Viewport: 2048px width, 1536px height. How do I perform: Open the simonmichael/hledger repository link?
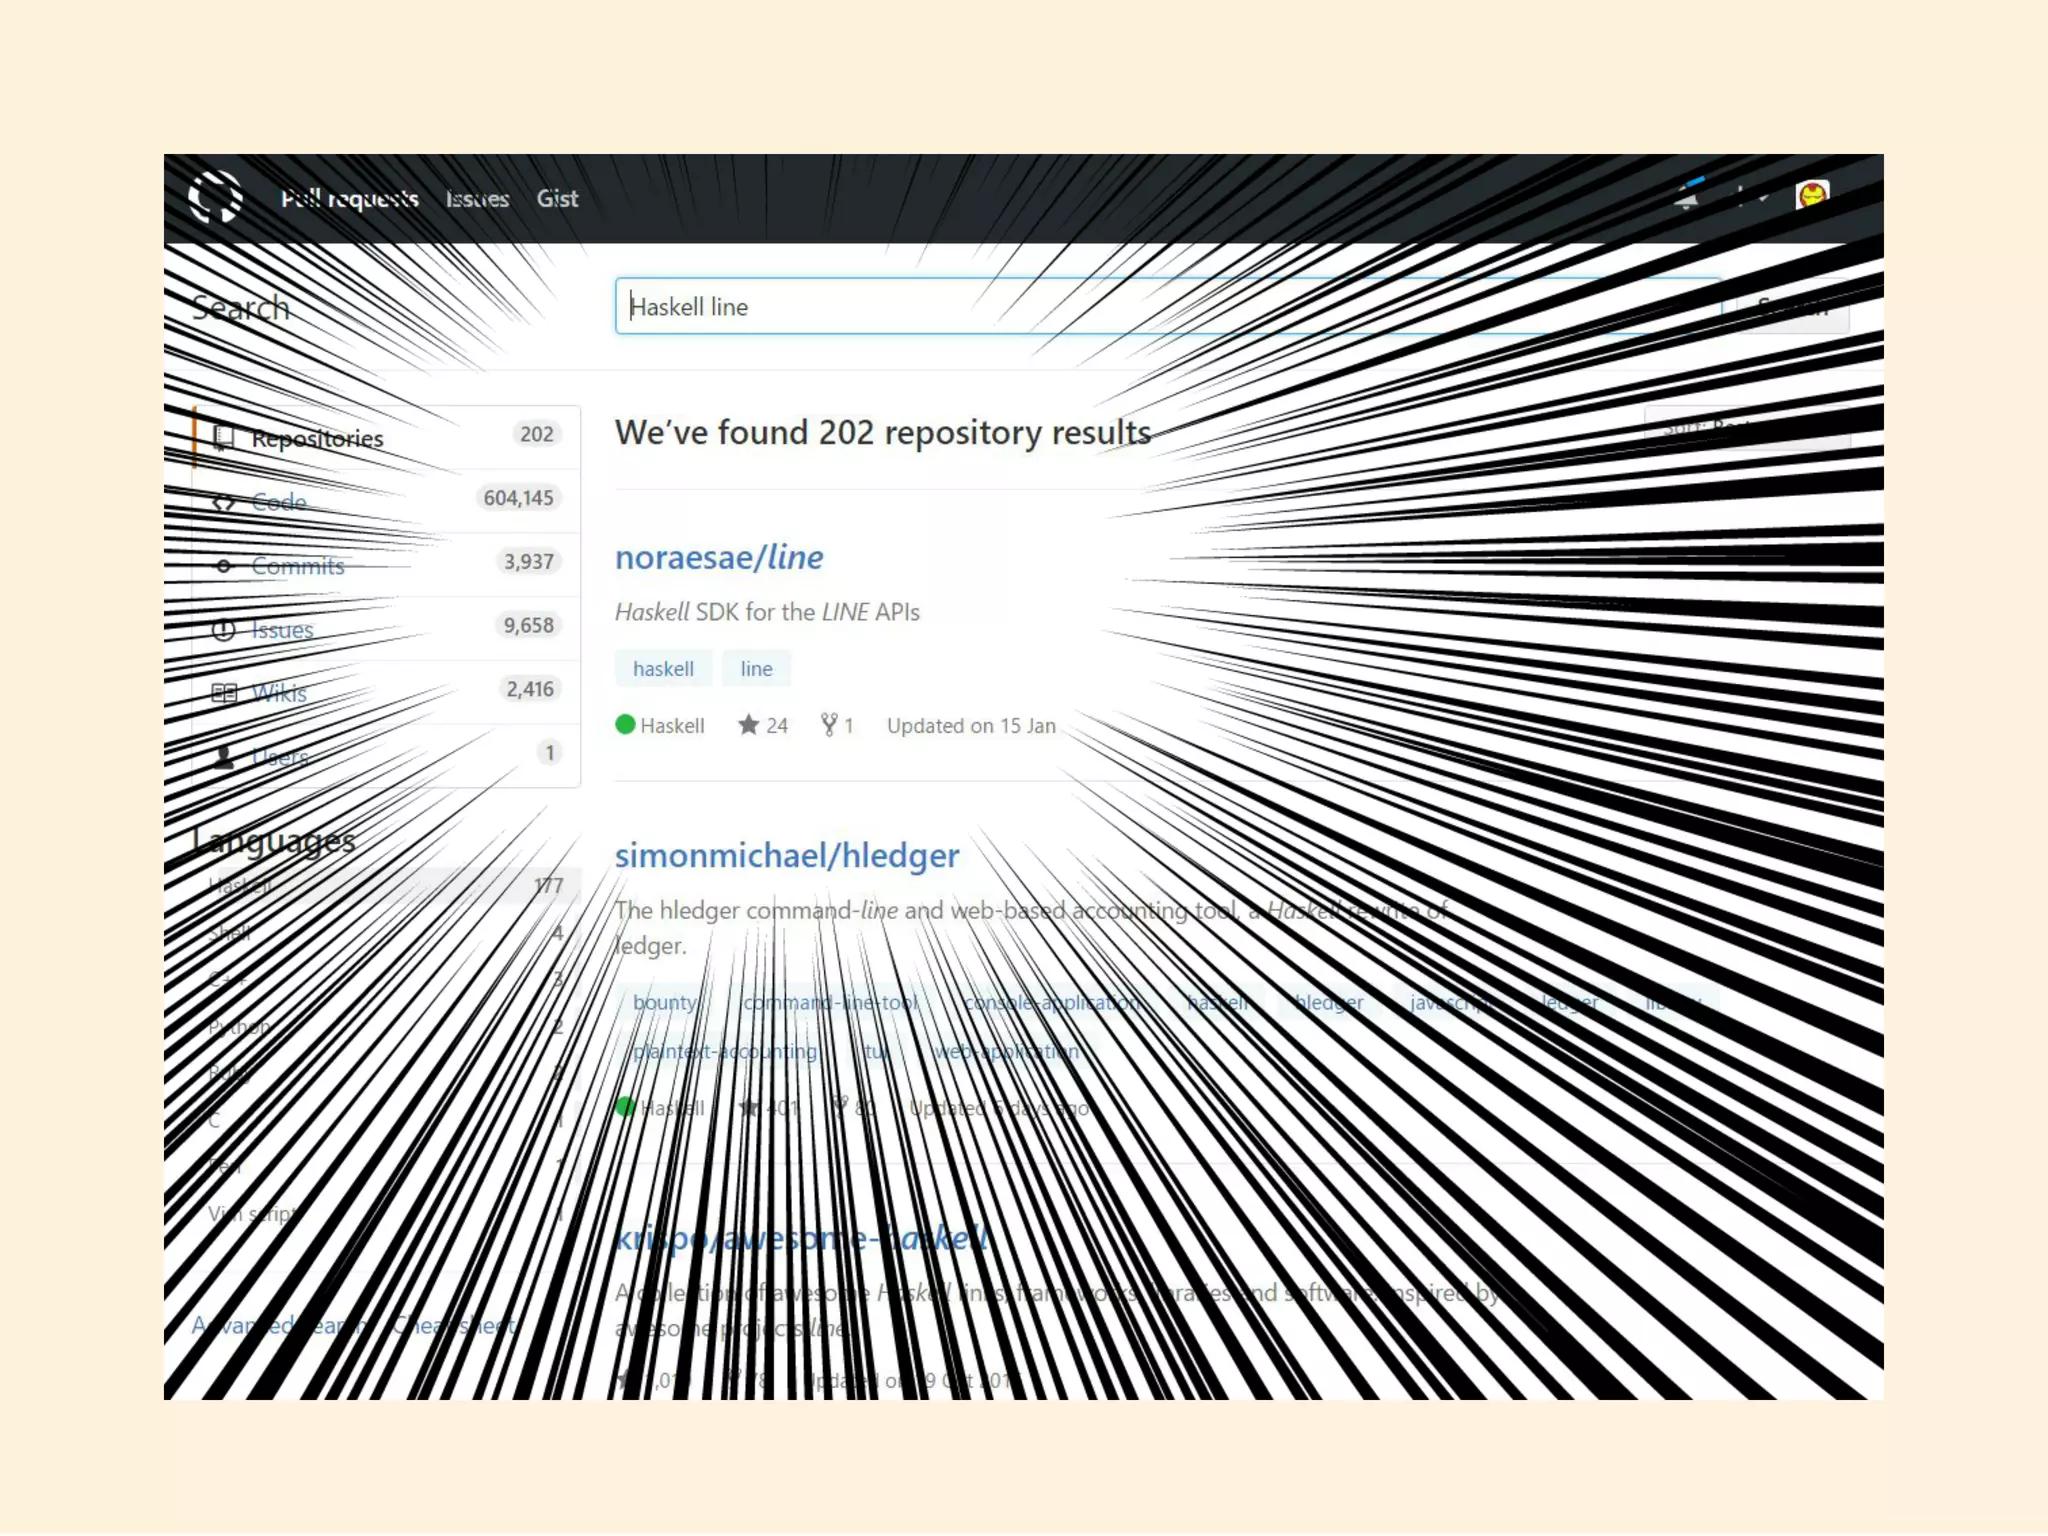[787, 855]
